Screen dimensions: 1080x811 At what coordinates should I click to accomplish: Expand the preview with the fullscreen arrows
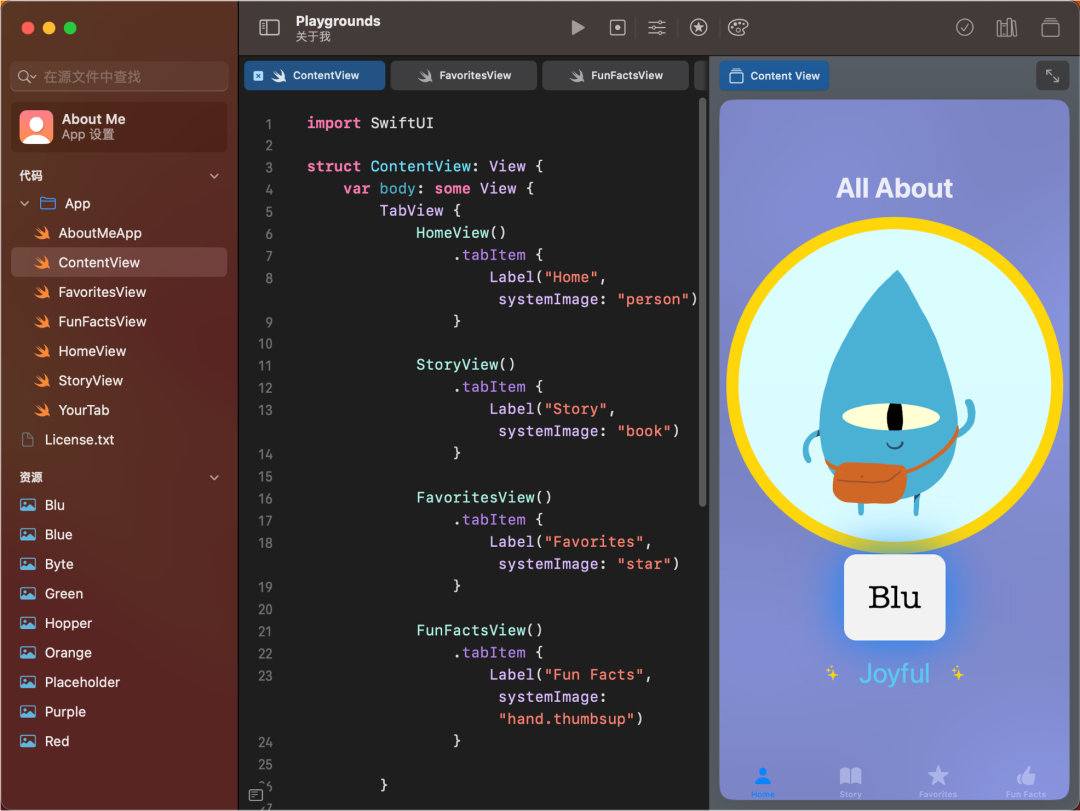click(x=1052, y=76)
